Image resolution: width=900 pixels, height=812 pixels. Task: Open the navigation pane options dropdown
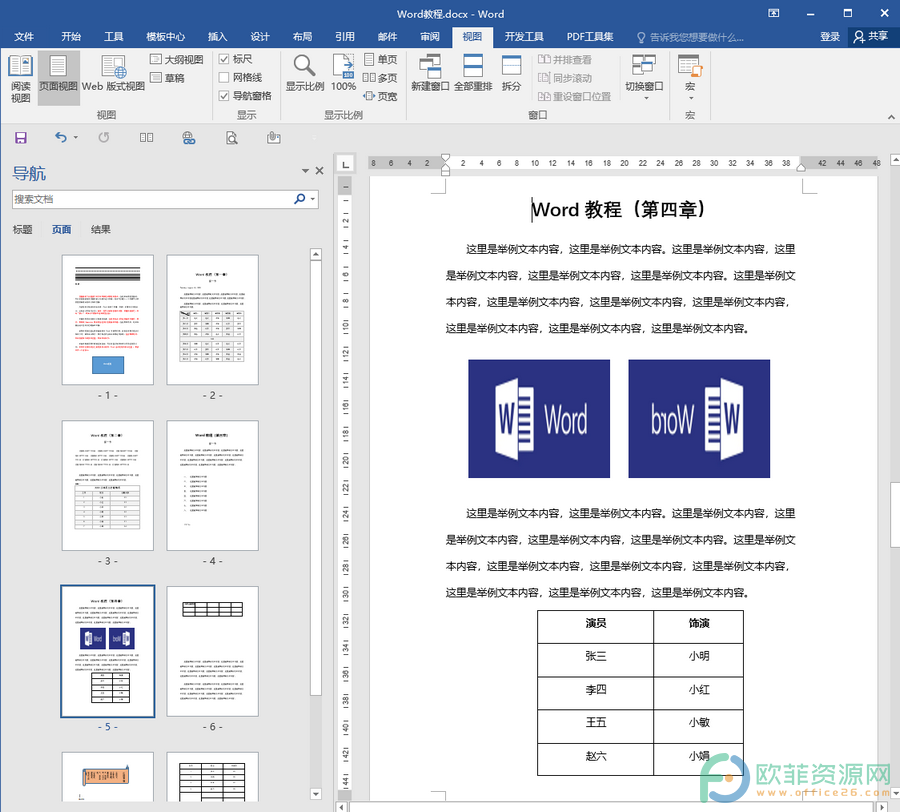click(x=305, y=170)
